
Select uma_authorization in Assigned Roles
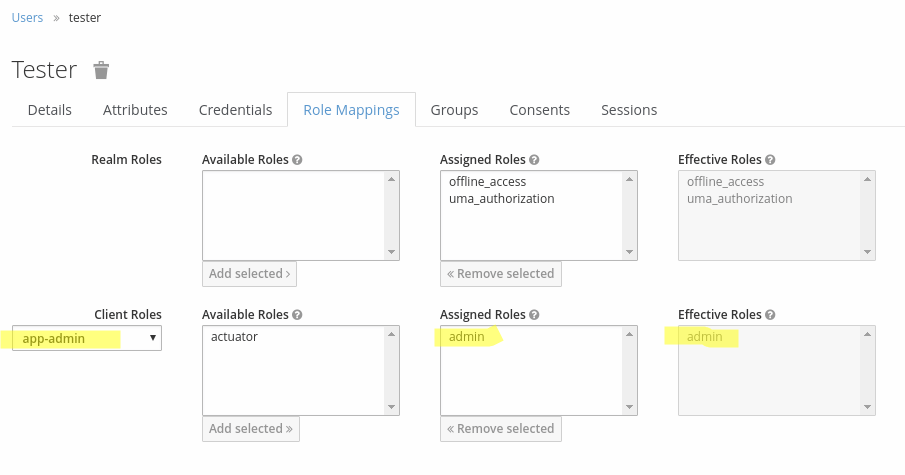[x=501, y=199]
